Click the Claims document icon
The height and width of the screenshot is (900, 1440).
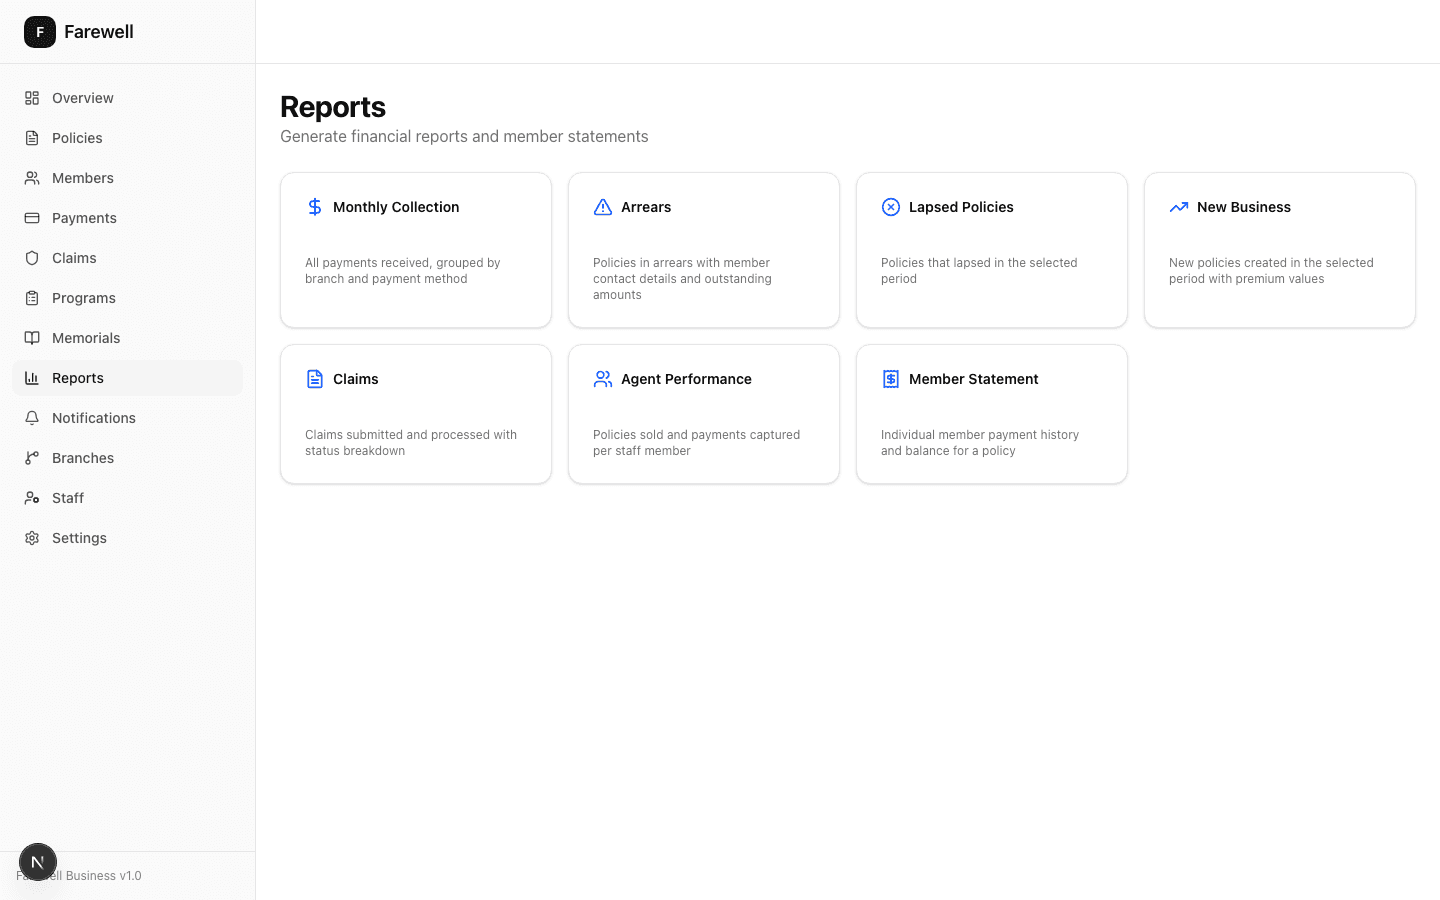click(x=314, y=378)
